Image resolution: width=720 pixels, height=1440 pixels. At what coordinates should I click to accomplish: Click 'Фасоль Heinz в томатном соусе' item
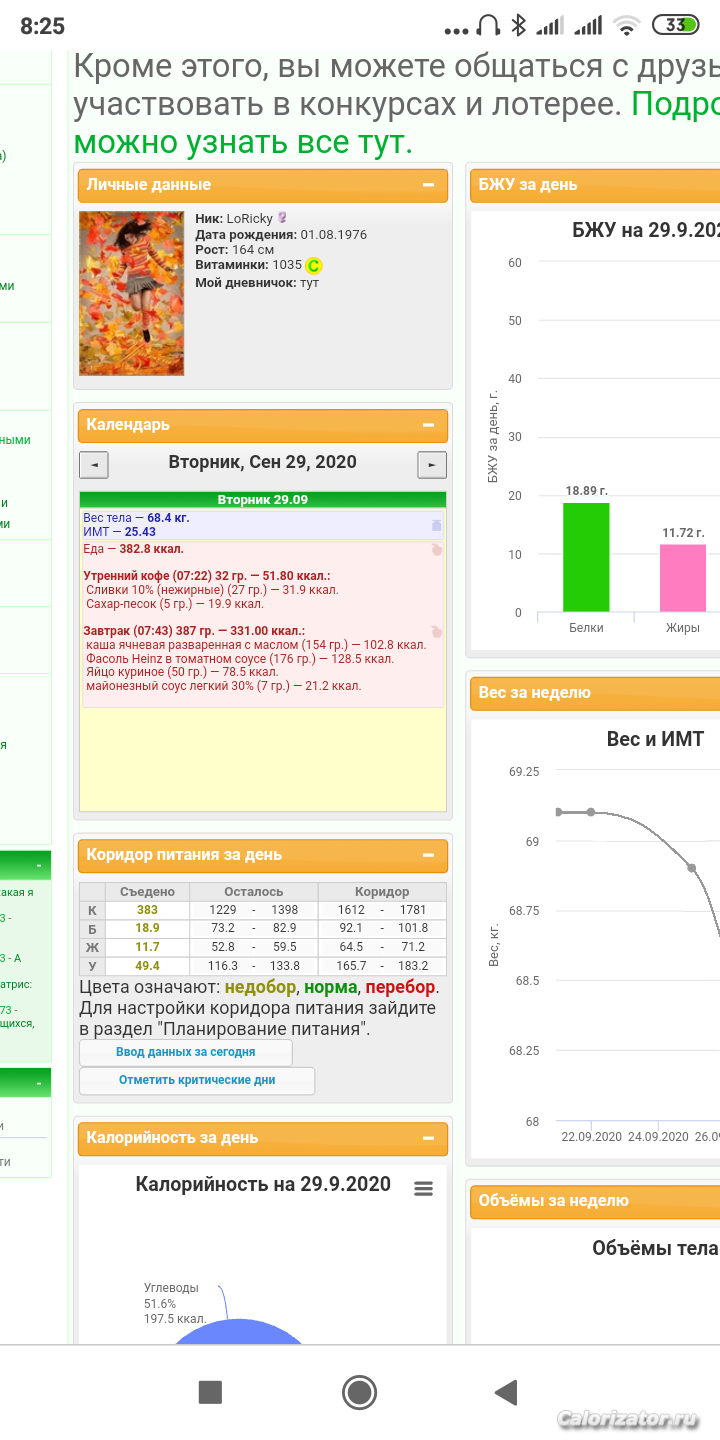click(x=241, y=659)
